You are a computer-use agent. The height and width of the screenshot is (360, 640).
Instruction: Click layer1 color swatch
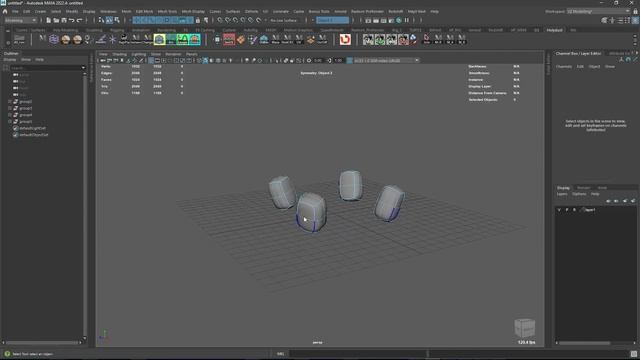click(x=583, y=210)
